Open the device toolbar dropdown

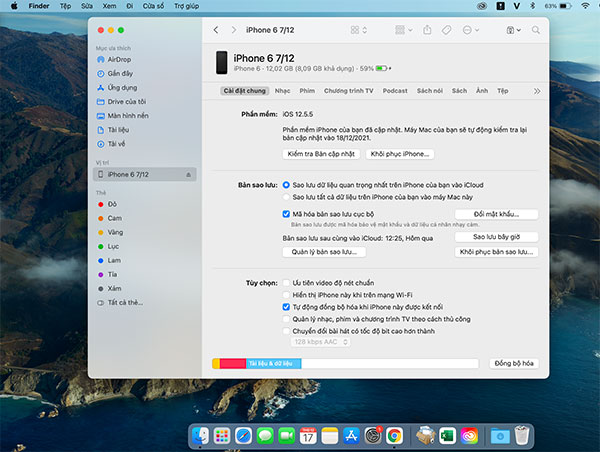[x=514, y=30]
